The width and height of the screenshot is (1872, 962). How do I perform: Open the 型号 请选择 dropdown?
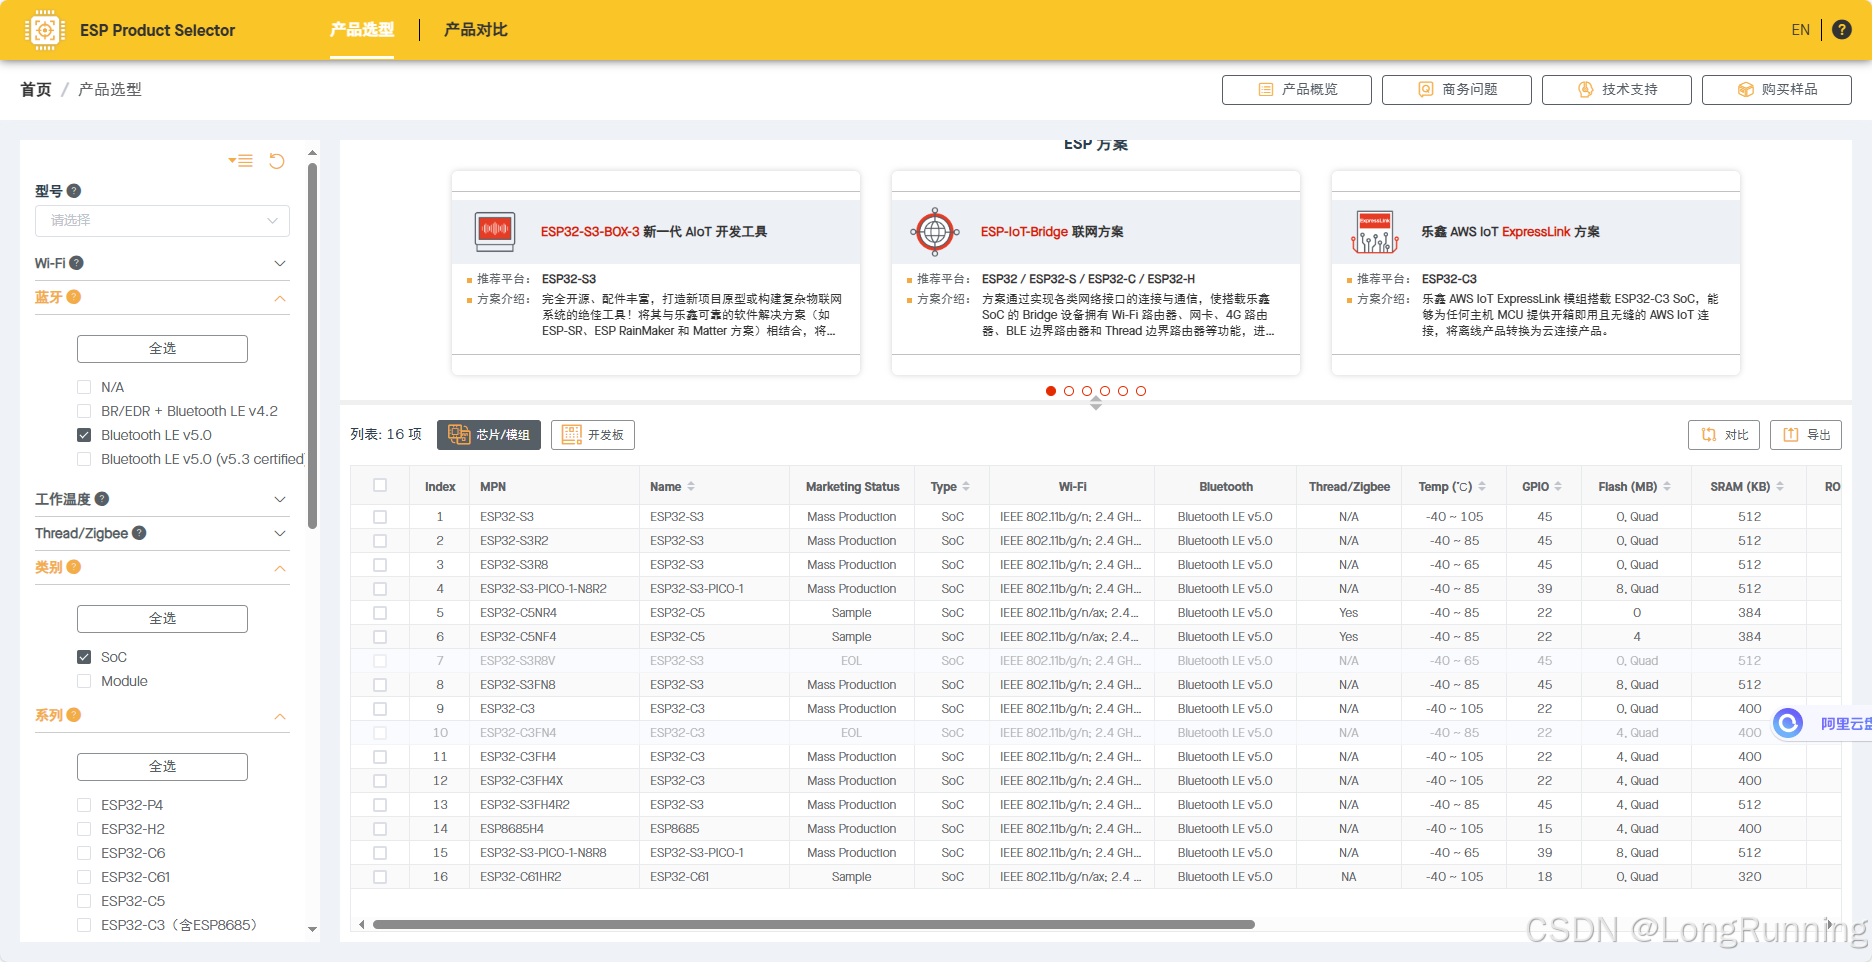coord(162,221)
